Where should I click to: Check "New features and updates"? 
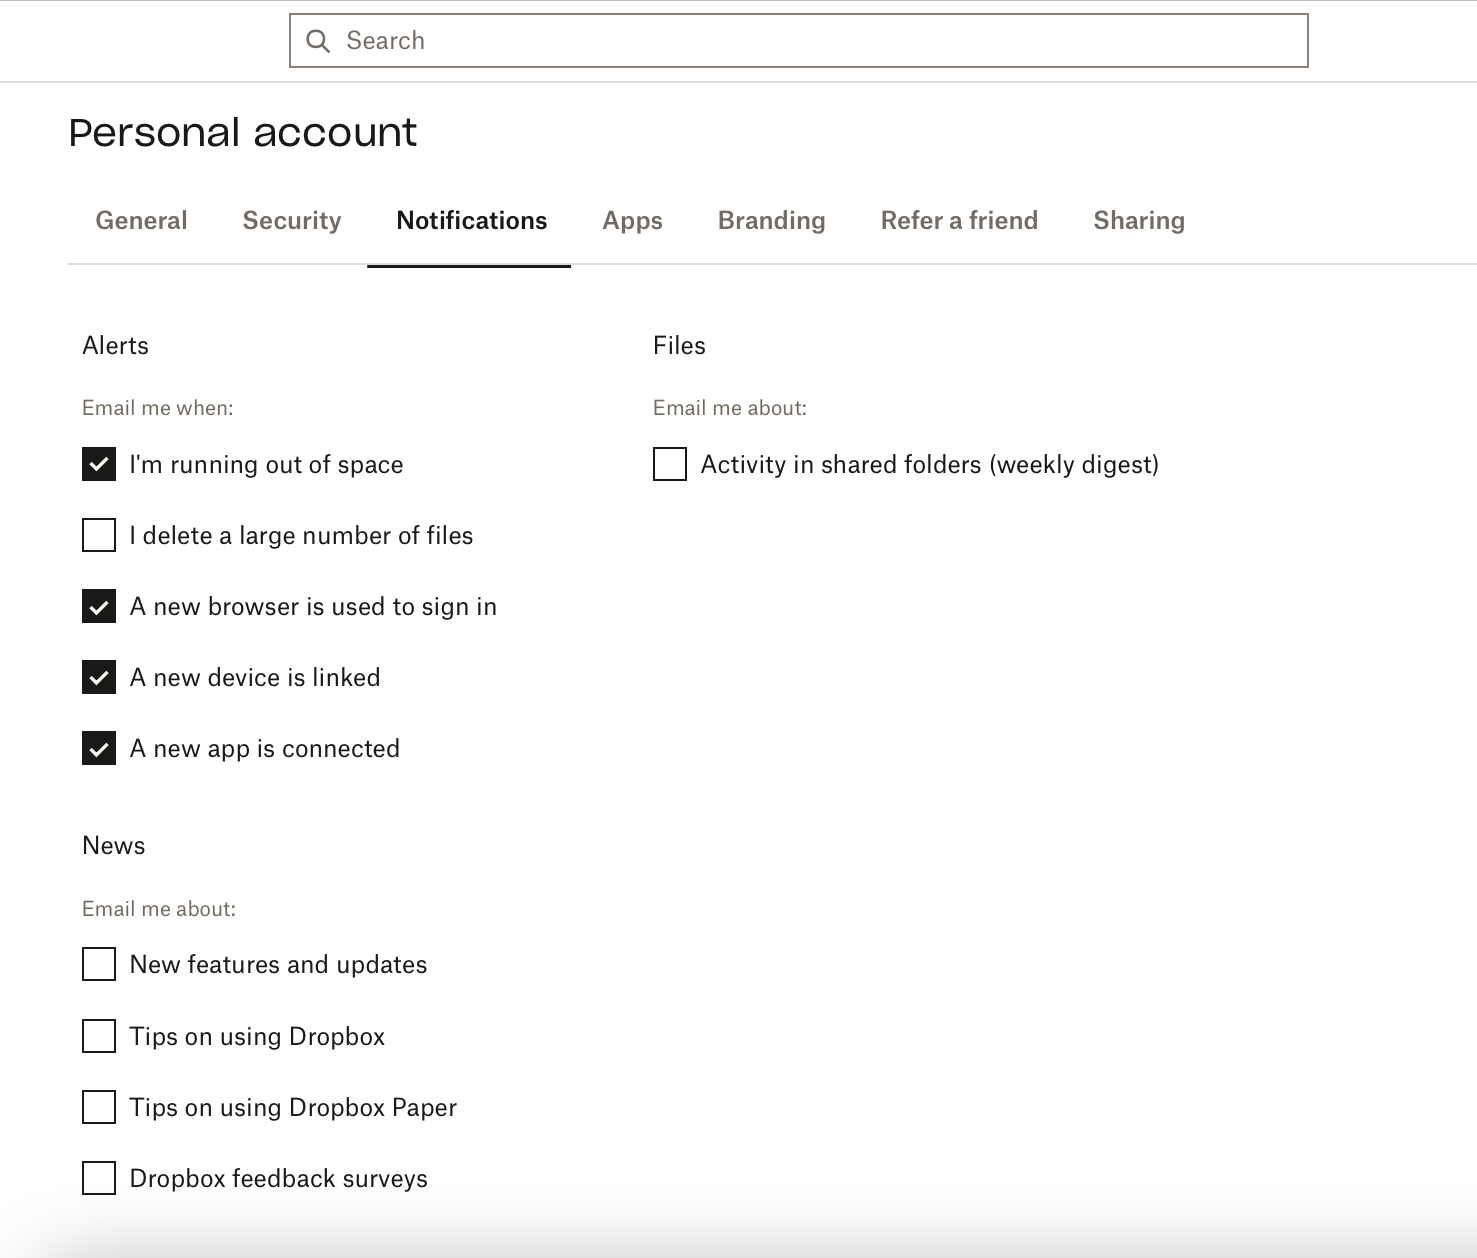coord(99,964)
